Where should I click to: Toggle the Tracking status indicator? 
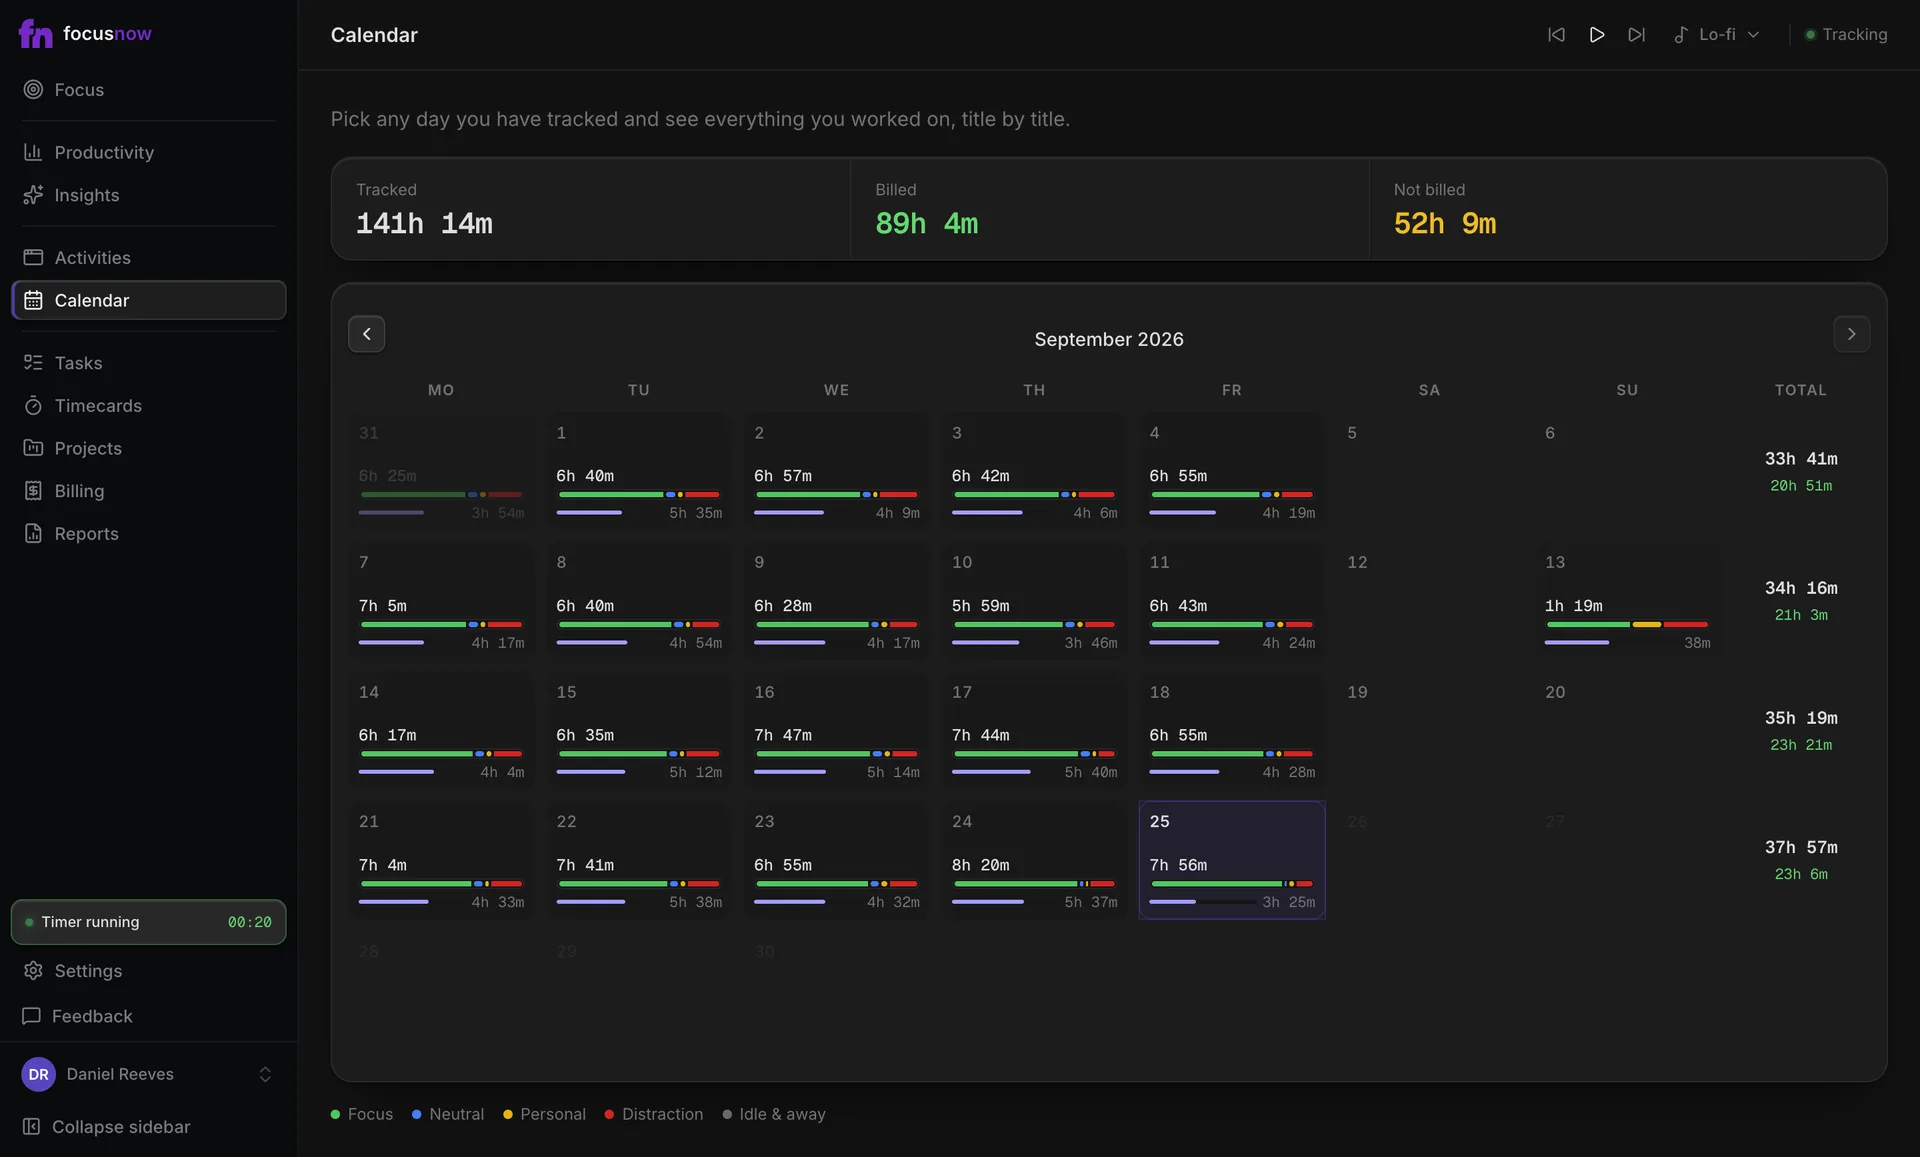(x=1846, y=35)
